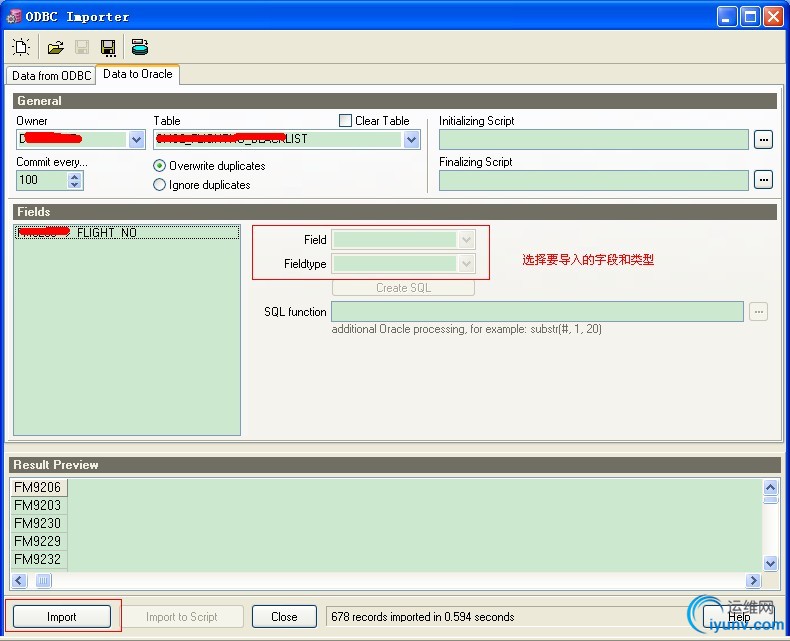
Task: Switch to Data from ODBC tab
Action: click(51, 76)
